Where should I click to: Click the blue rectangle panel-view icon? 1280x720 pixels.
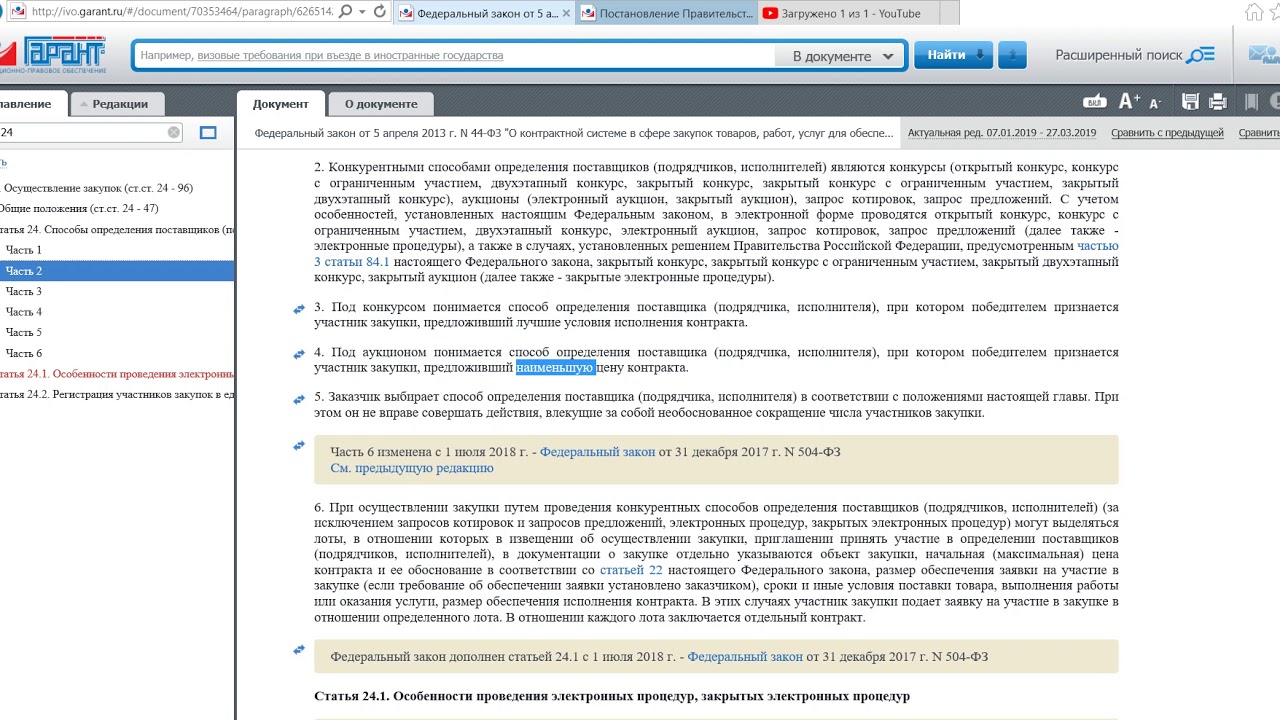[208, 132]
